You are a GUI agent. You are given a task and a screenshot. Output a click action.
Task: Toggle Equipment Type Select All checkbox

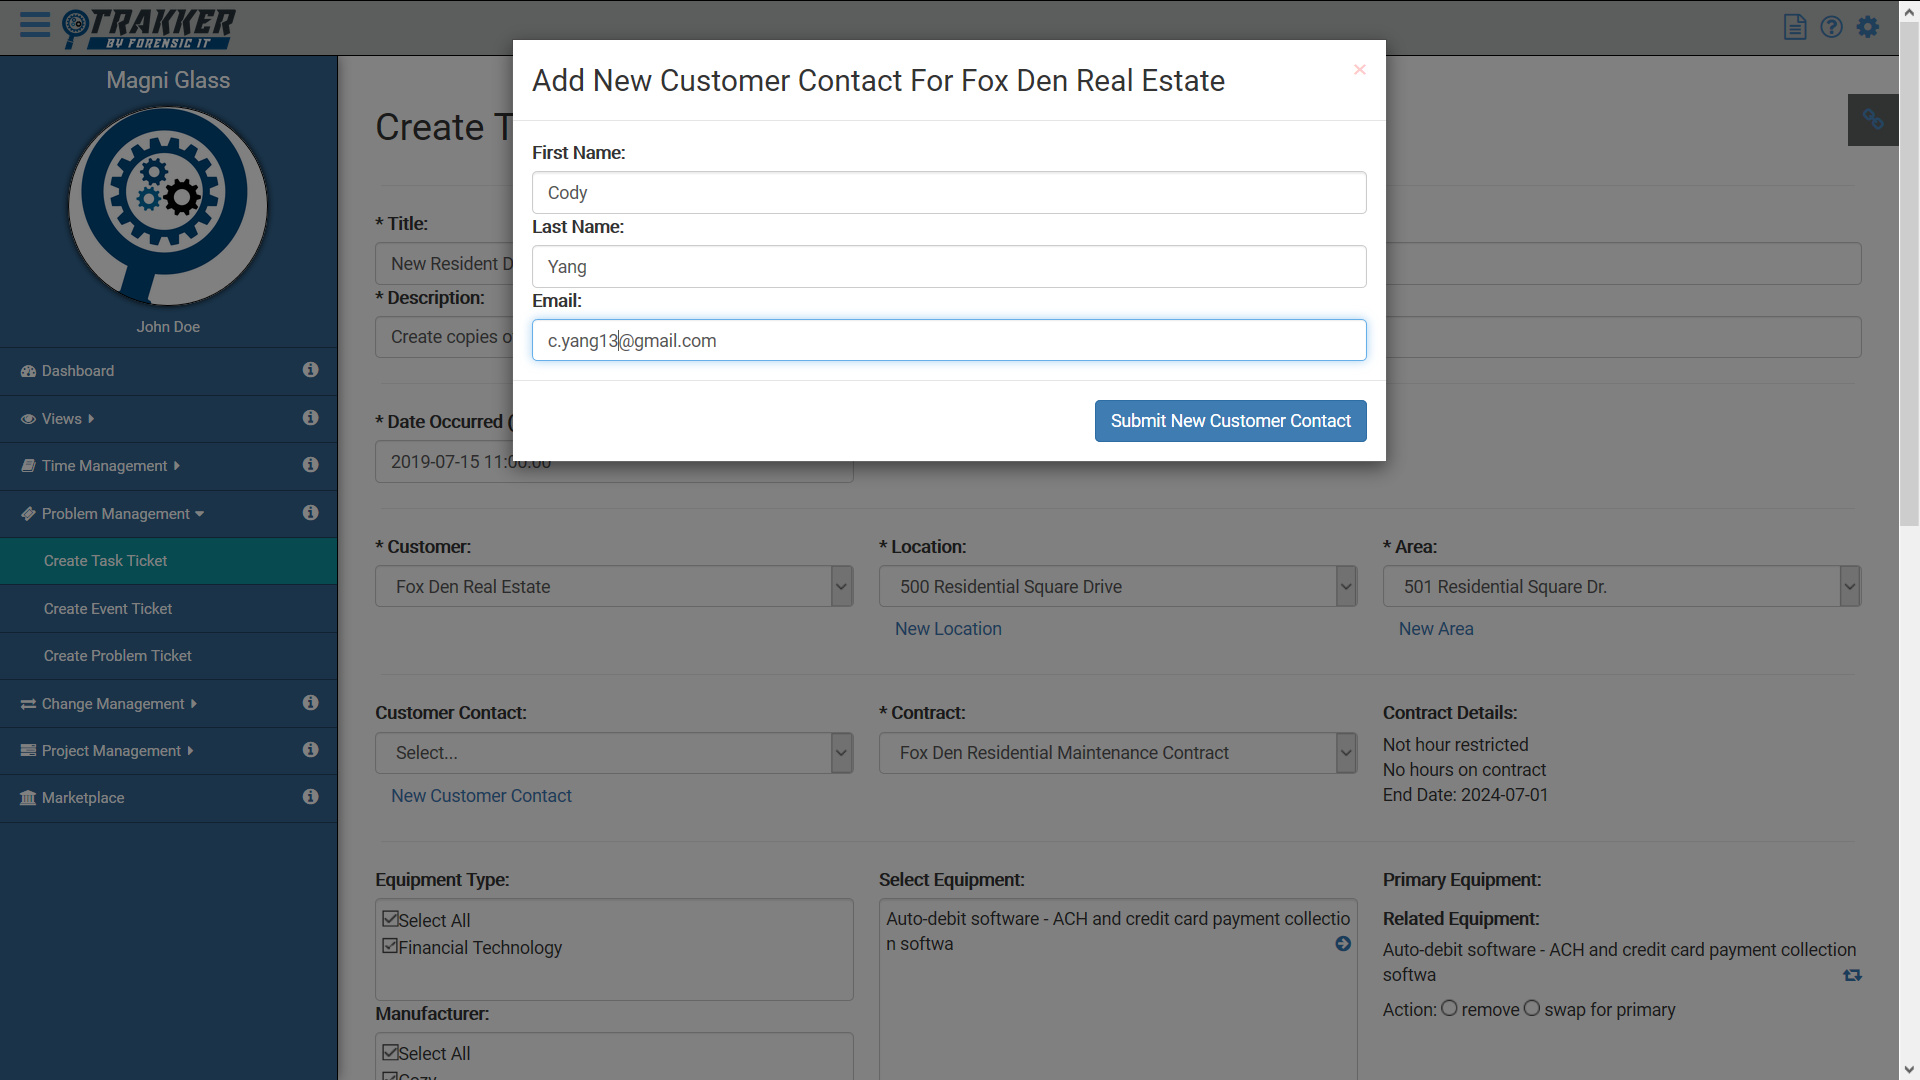point(390,919)
